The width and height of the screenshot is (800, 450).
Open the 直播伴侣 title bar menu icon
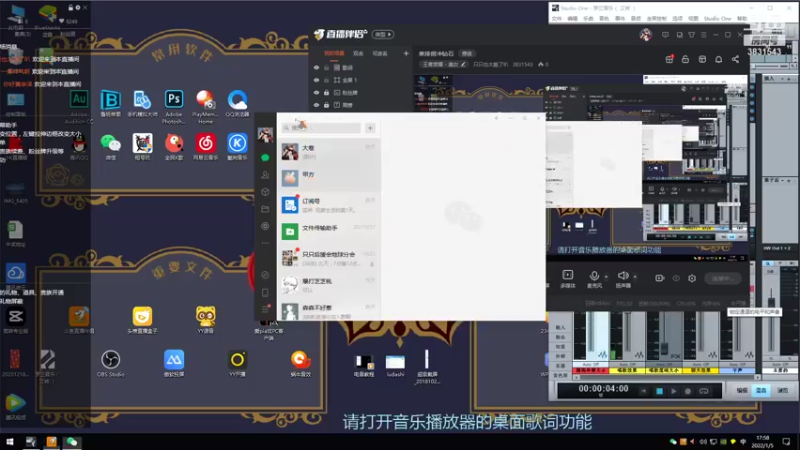(x=704, y=35)
